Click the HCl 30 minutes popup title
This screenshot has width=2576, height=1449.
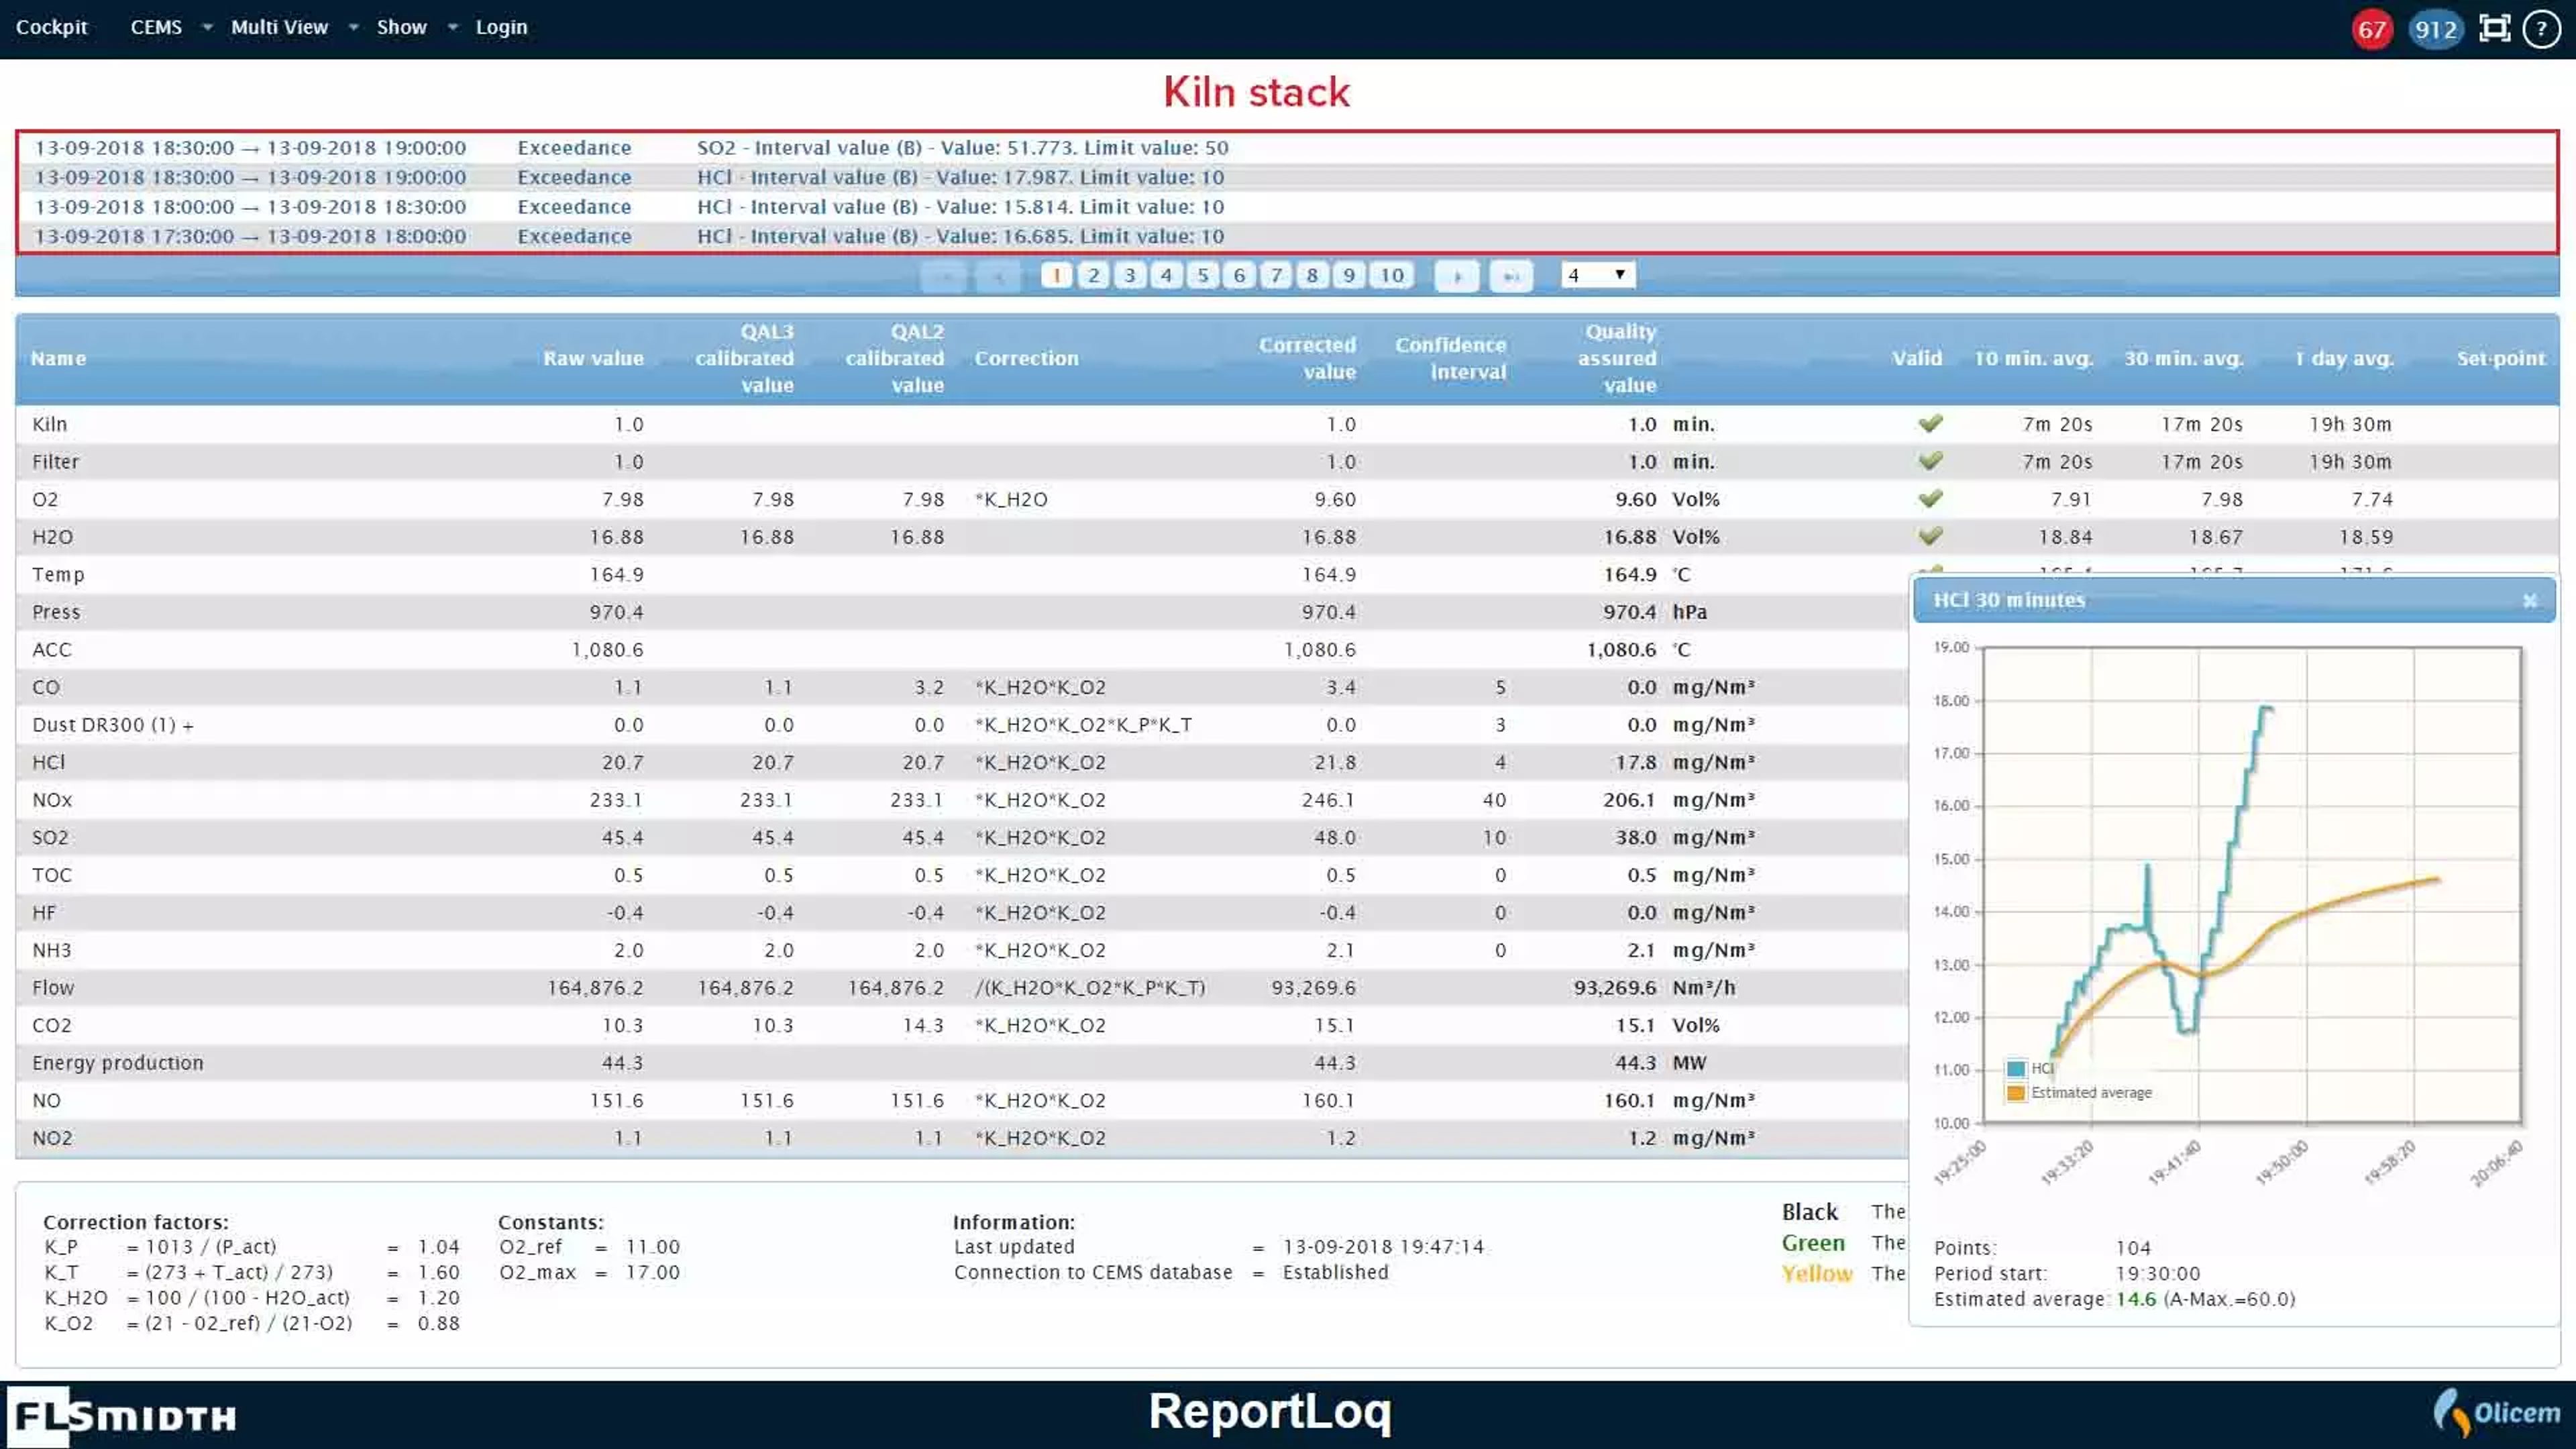tap(2009, 600)
